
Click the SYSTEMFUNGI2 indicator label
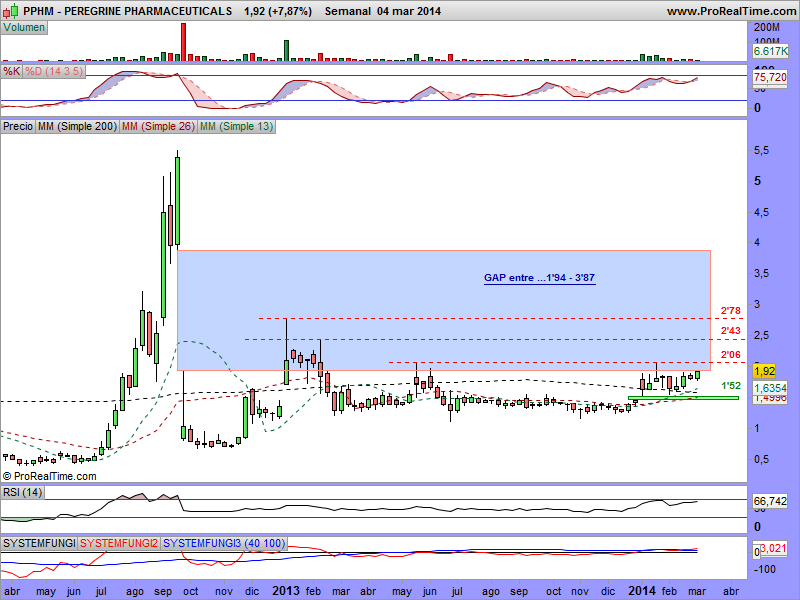[x=119, y=543]
